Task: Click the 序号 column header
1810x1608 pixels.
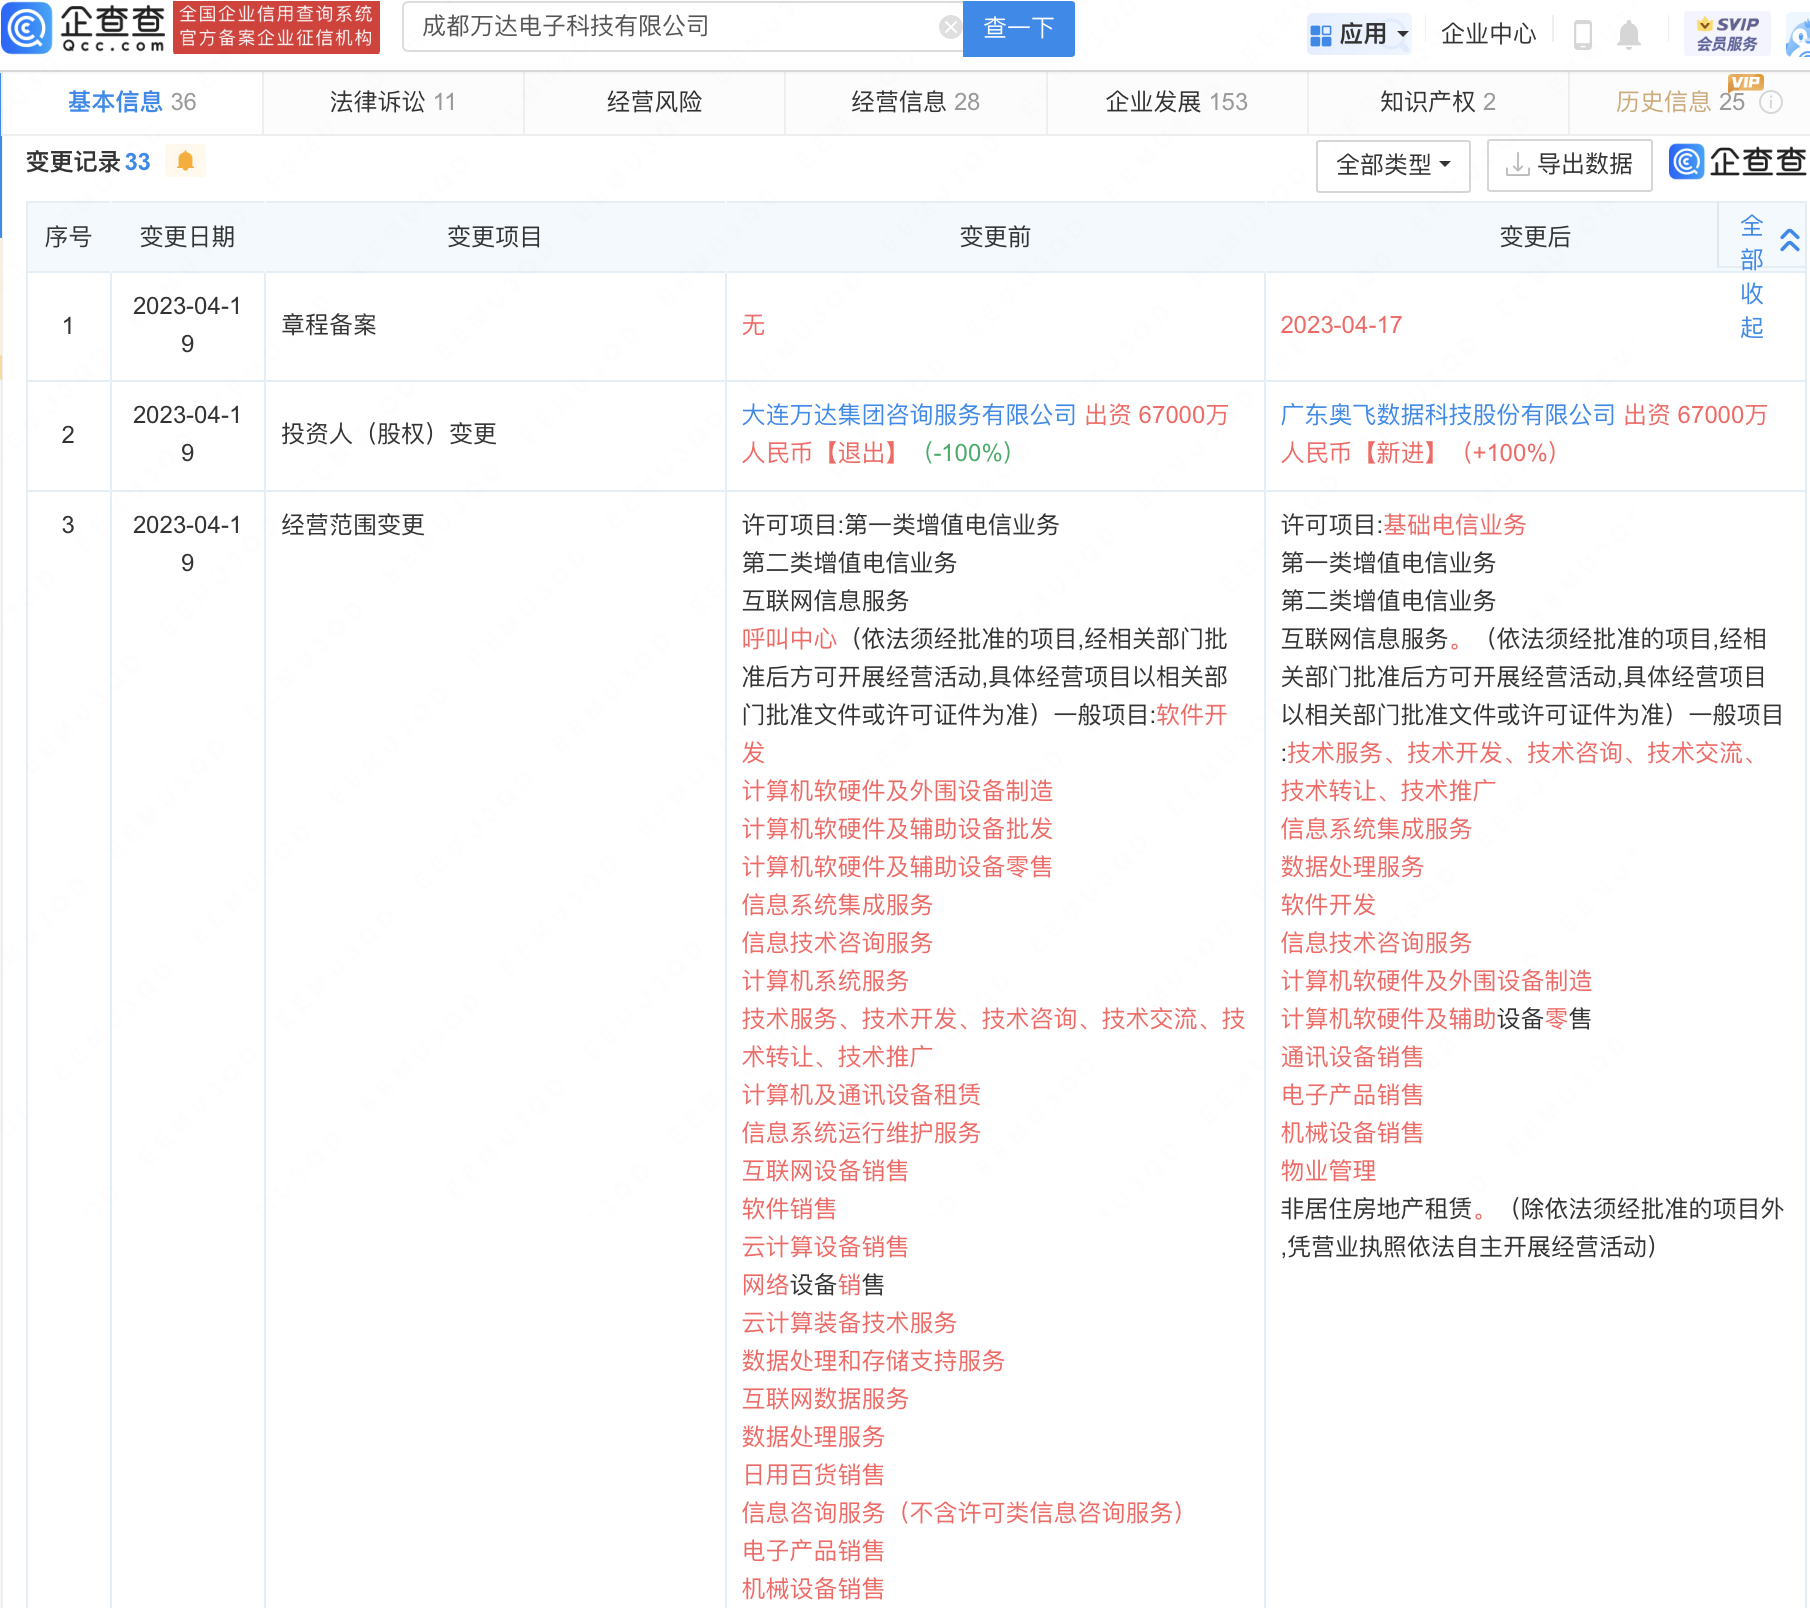Action: coord(68,237)
